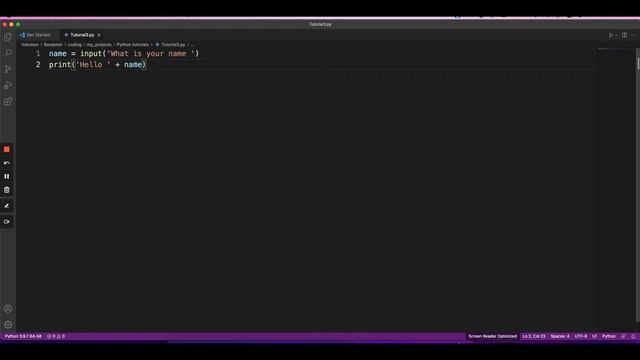Open the Extensions view
The height and width of the screenshot is (360, 640).
(8, 101)
